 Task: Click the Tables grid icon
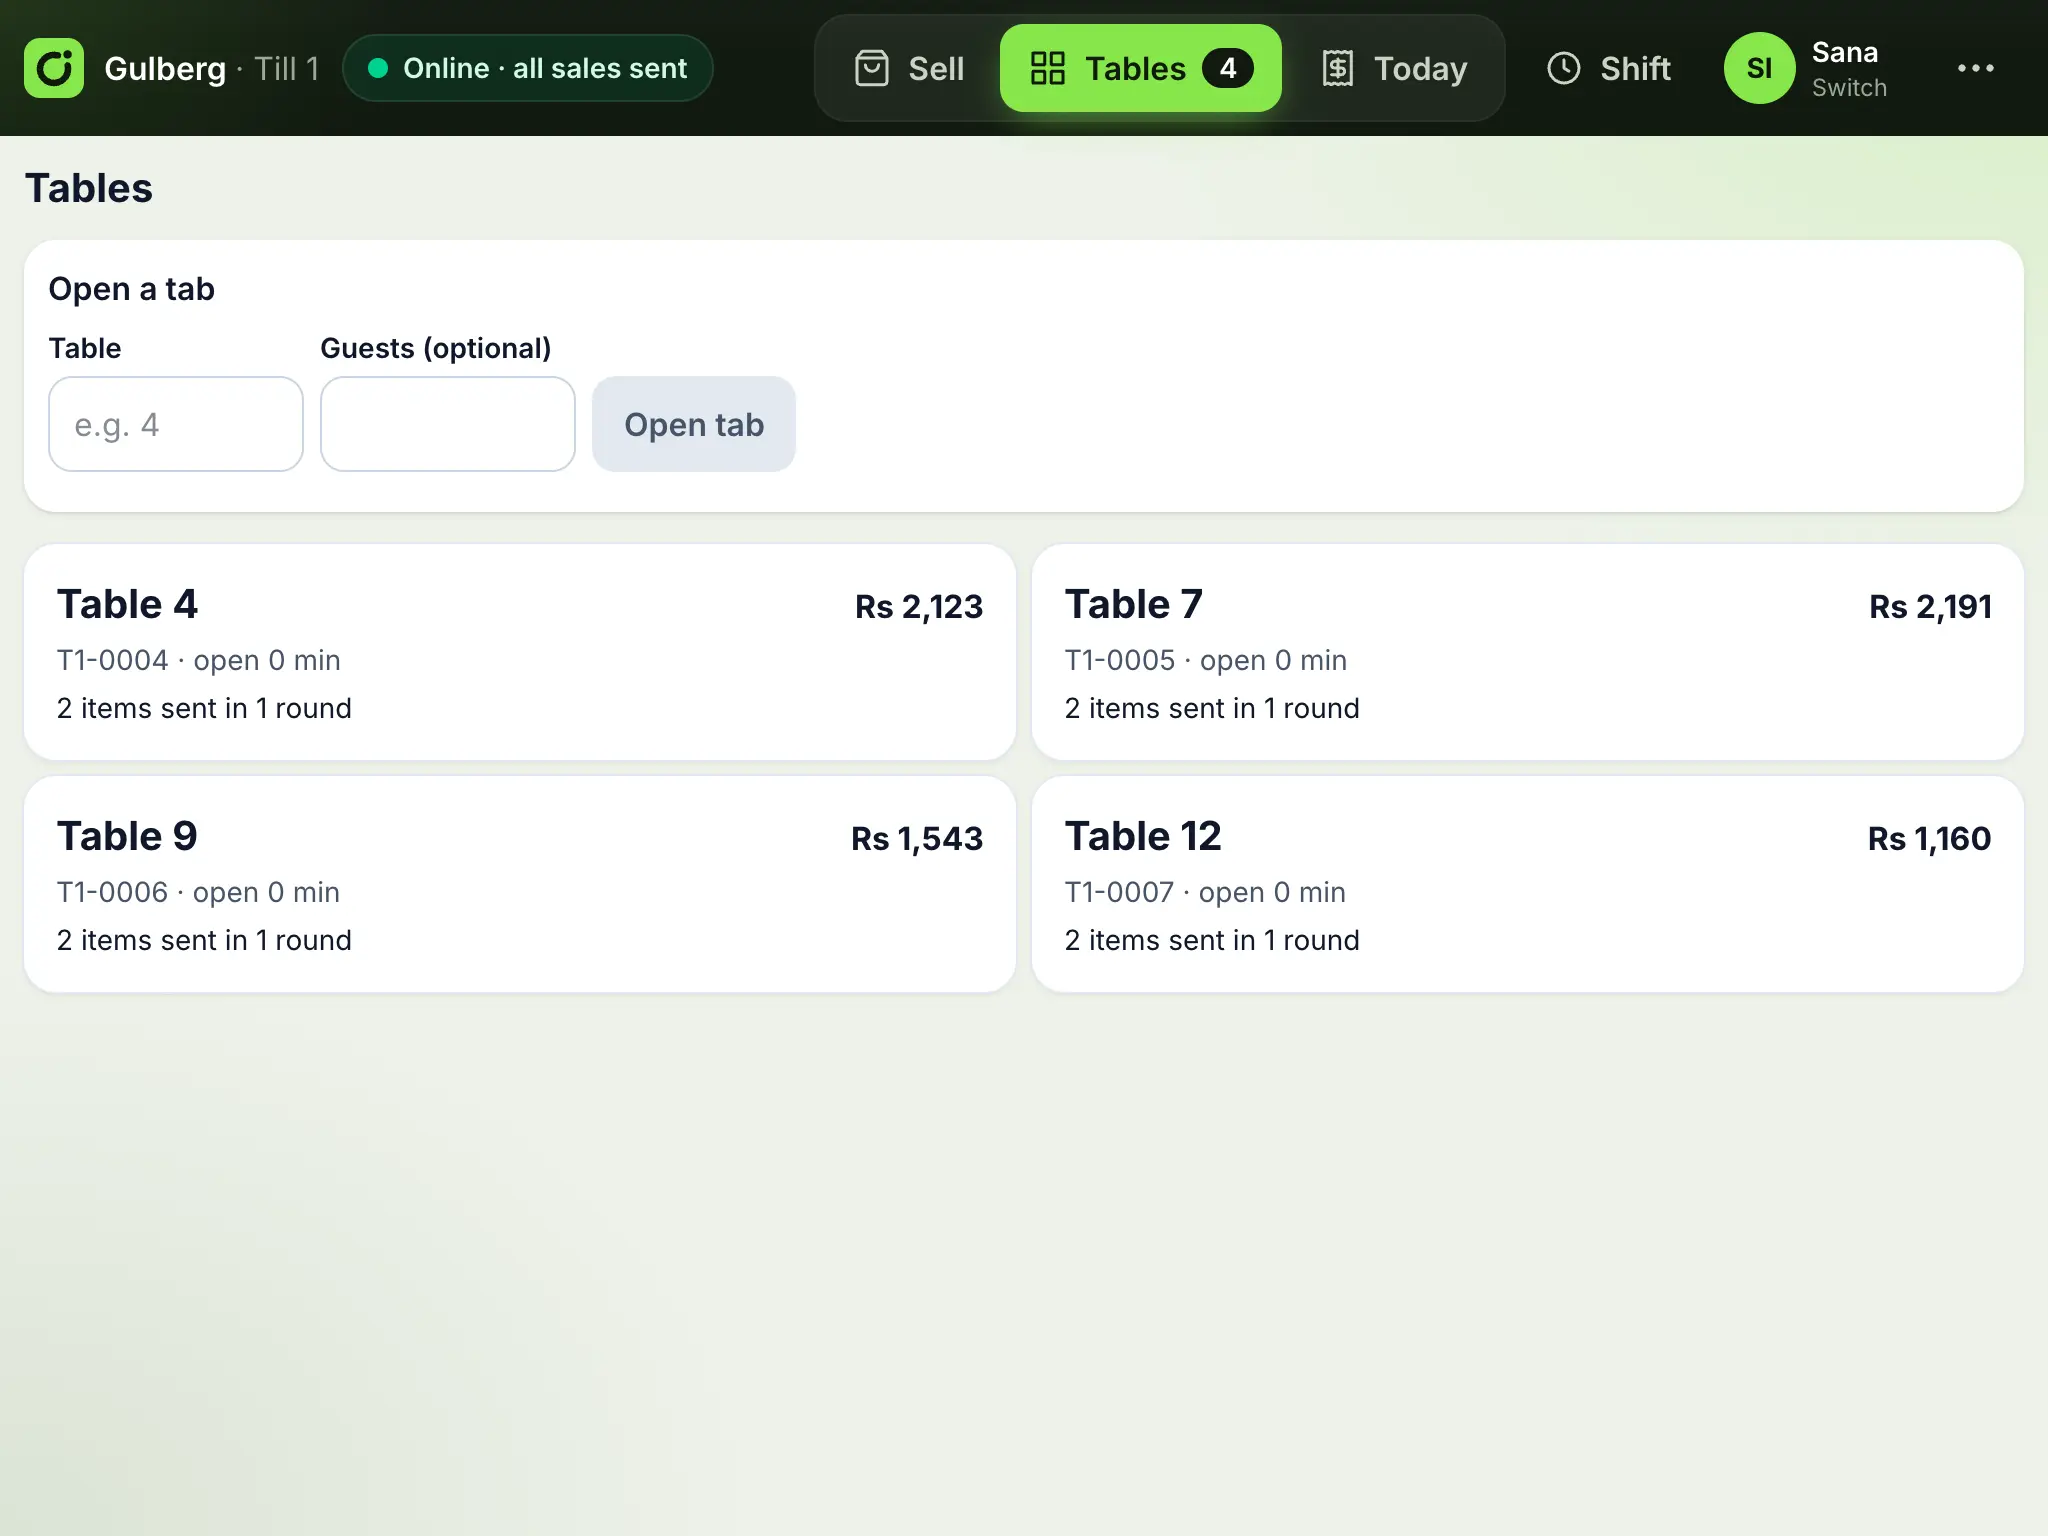pyautogui.click(x=1047, y=68)
